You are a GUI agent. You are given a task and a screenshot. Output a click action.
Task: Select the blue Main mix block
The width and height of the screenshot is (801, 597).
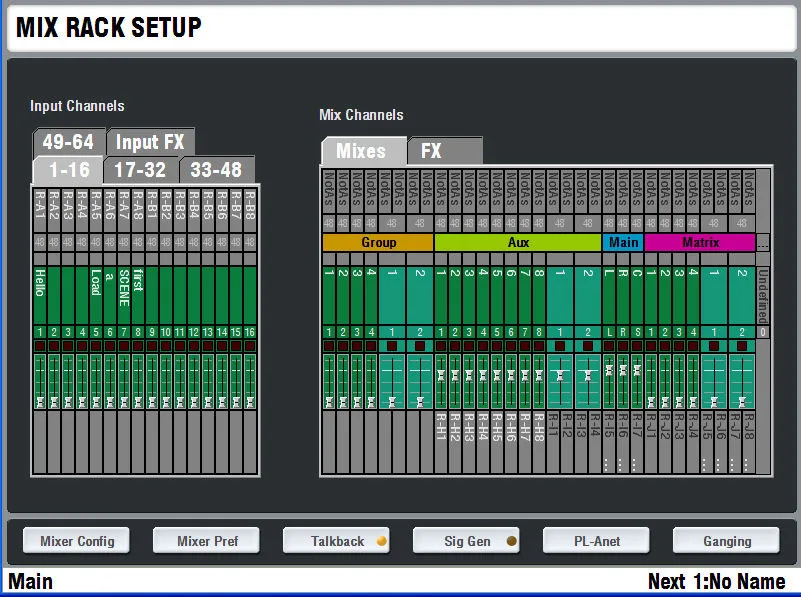click(623, 243)
